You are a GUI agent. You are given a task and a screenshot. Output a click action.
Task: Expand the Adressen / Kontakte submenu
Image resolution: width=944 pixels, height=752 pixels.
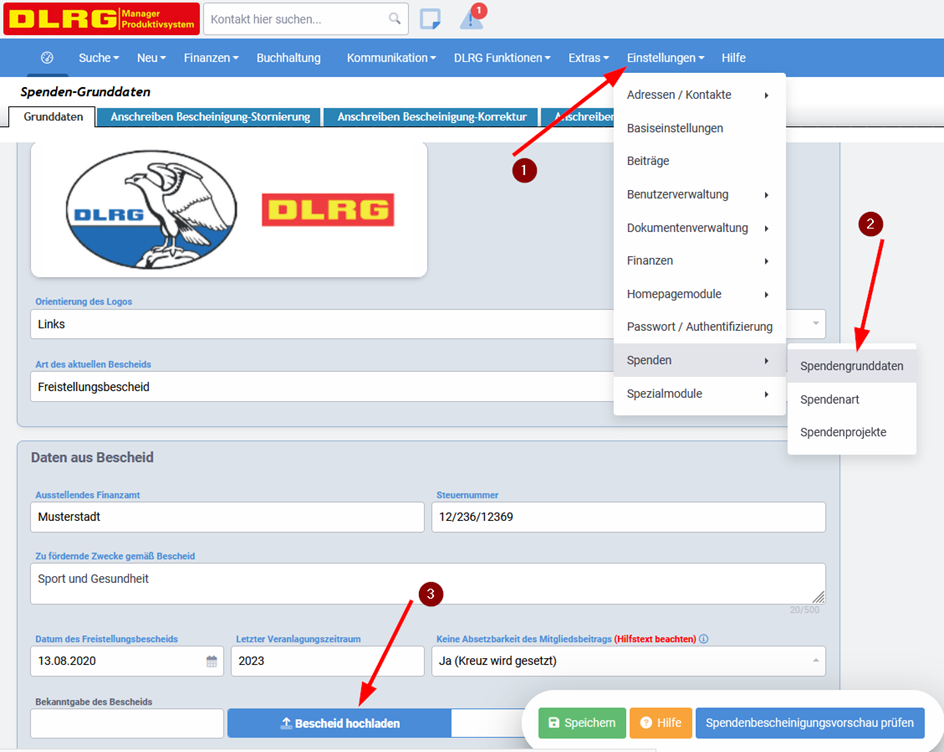(x=699, y=95)
